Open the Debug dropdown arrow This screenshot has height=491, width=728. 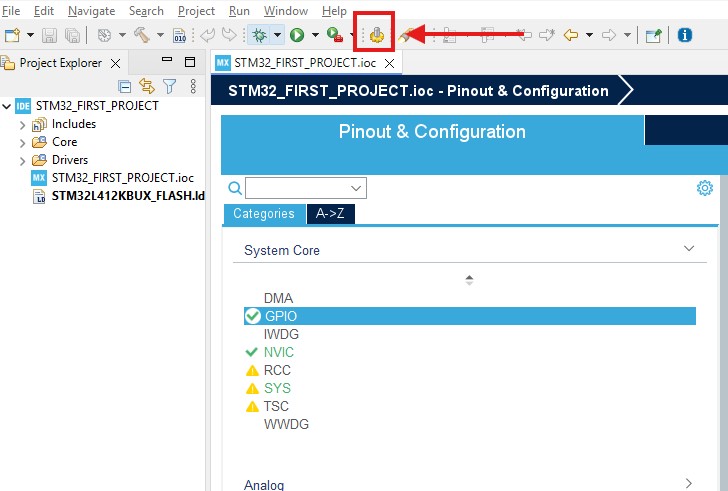click(x=277, y=35)
